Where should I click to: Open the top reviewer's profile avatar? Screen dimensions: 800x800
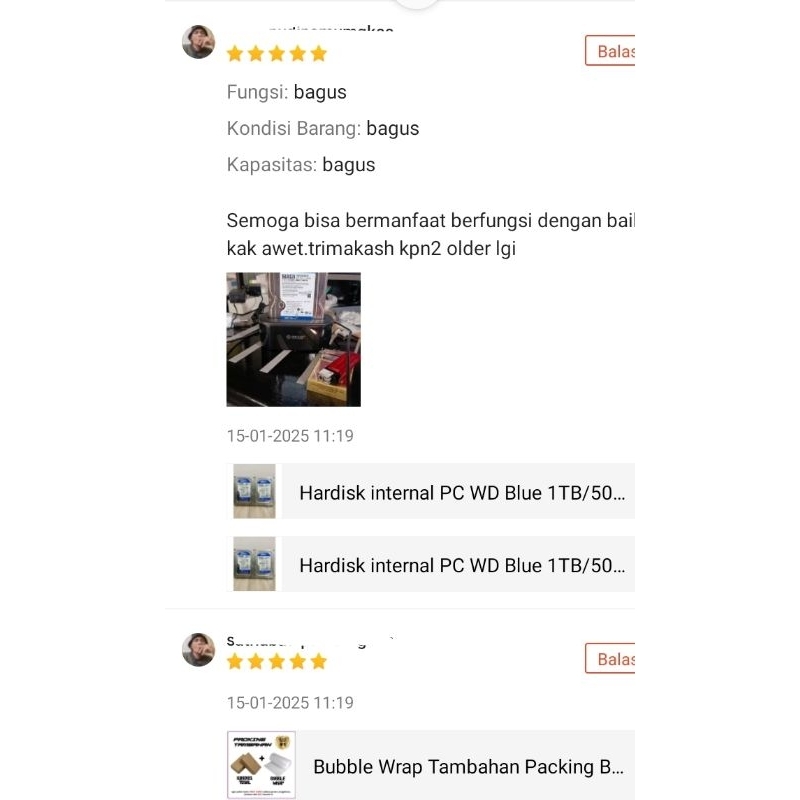point(198,42)
